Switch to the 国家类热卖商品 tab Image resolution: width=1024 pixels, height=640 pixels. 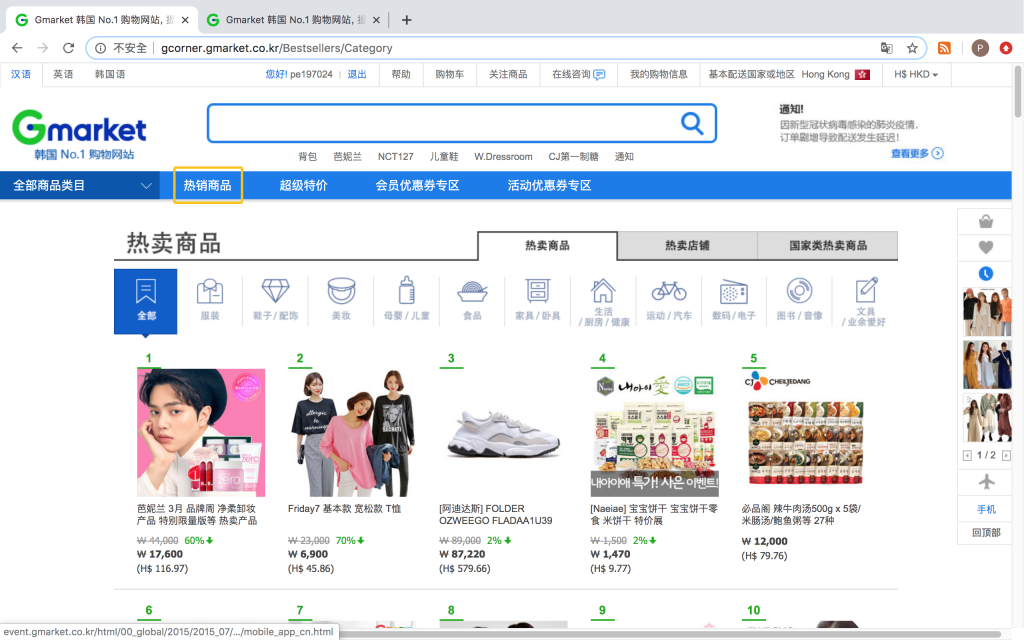[x=827, y=246]
